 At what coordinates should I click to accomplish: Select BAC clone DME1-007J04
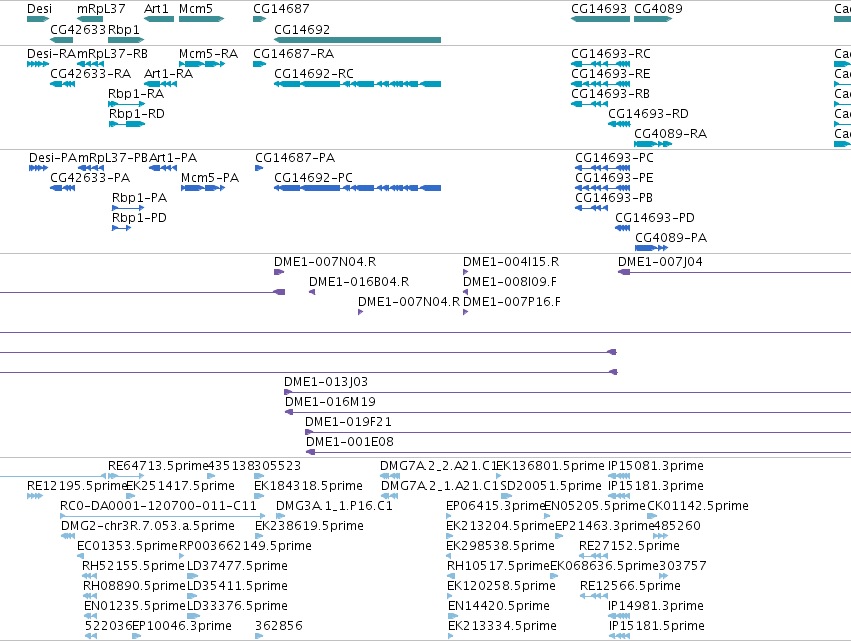pos(734,272)
